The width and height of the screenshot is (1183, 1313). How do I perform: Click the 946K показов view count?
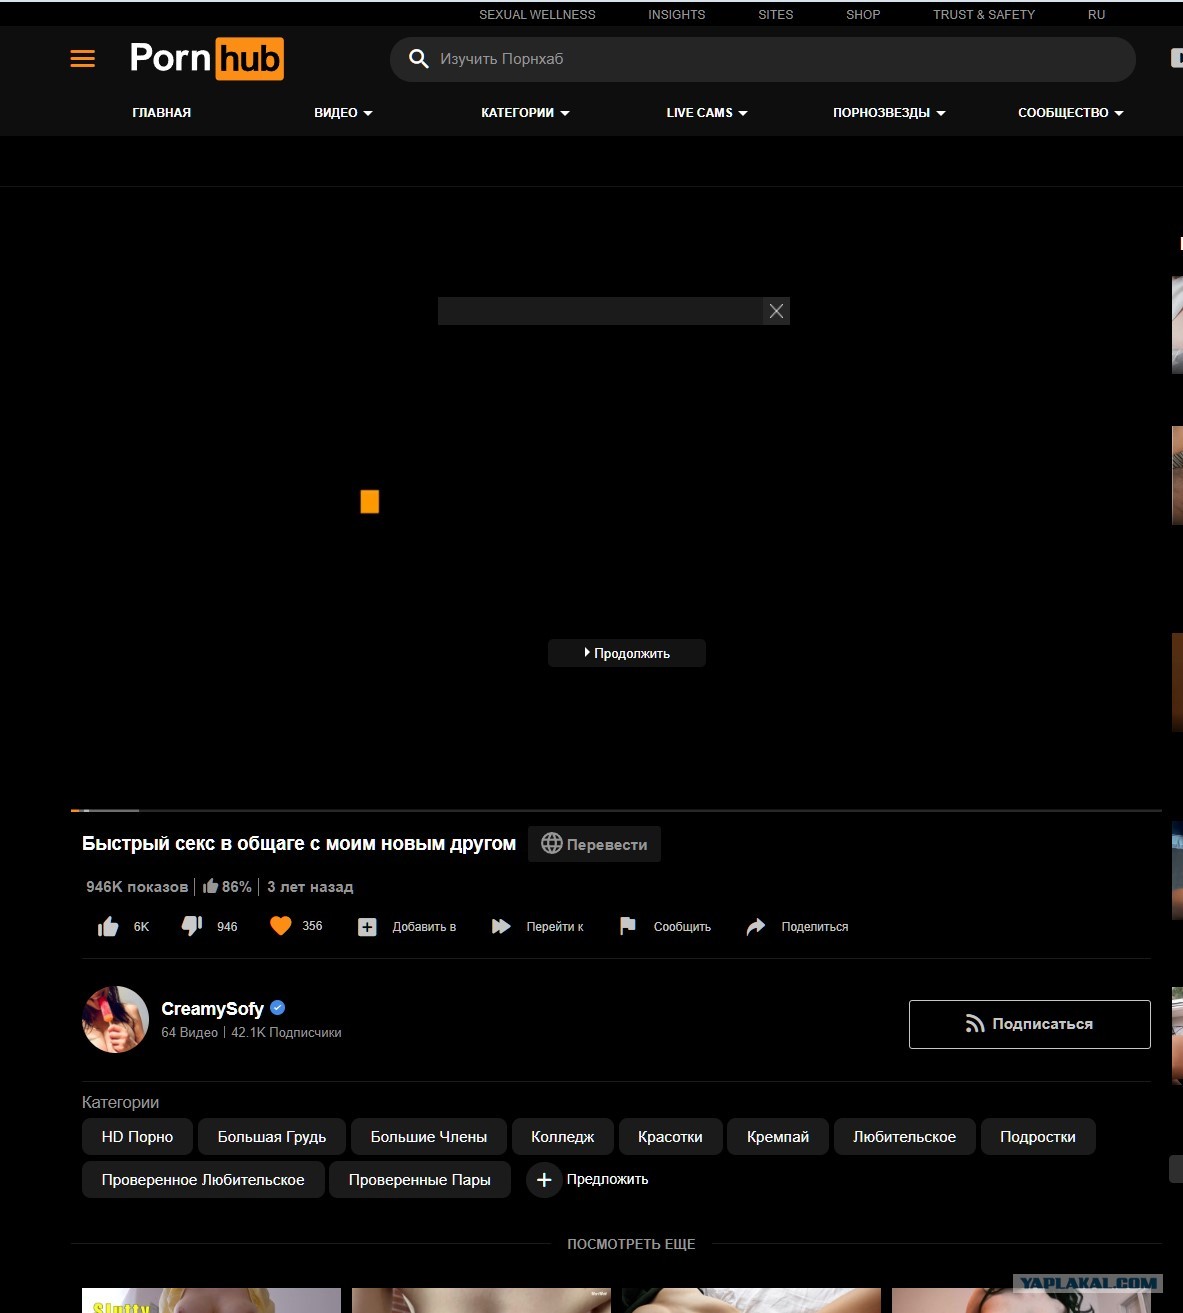pyautogui.click(x=137, y=887)
